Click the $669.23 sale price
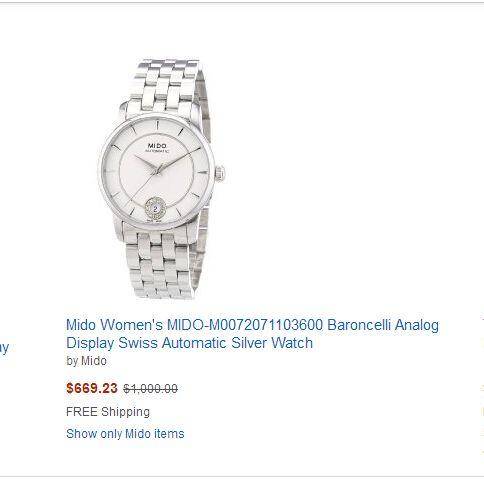 [92, 388]
